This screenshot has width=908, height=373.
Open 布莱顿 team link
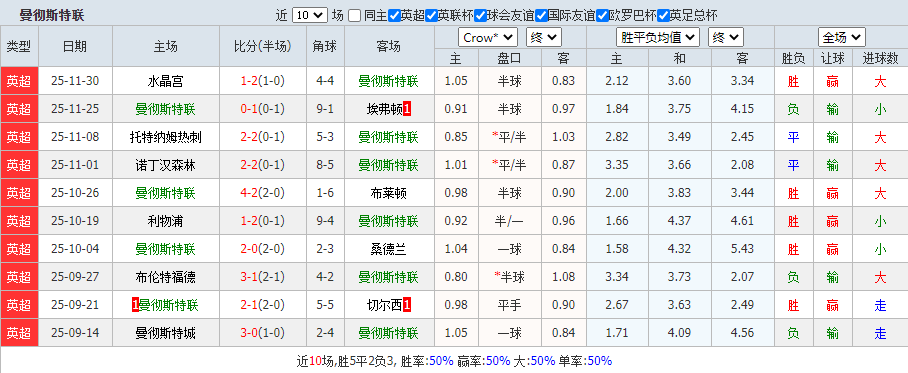pos(389,193)
